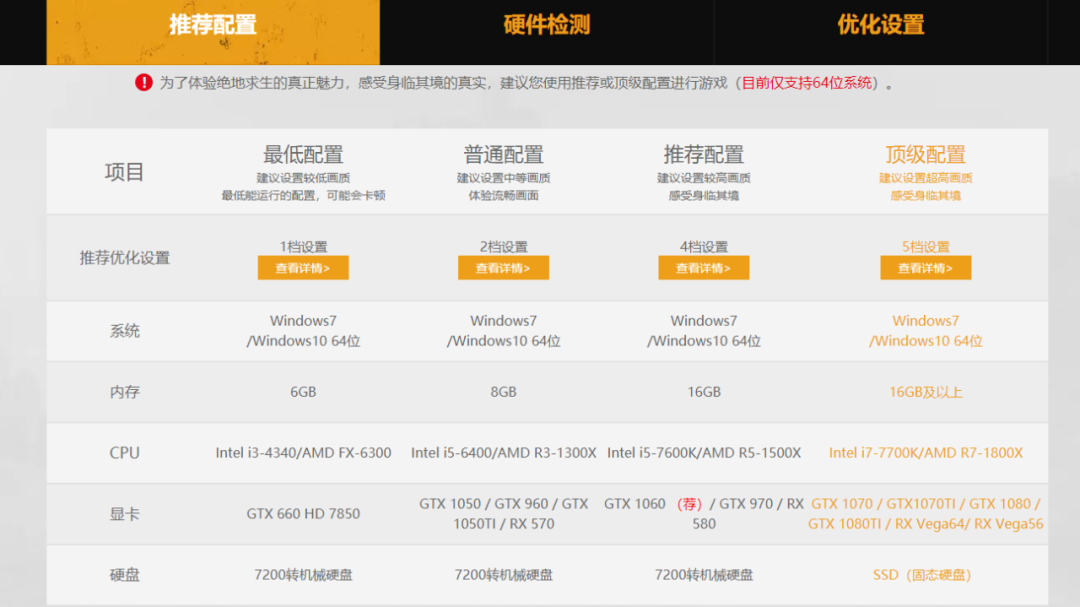1080x607 pixels.
Task: Click the 8GB memory cell
Action: 503,392
